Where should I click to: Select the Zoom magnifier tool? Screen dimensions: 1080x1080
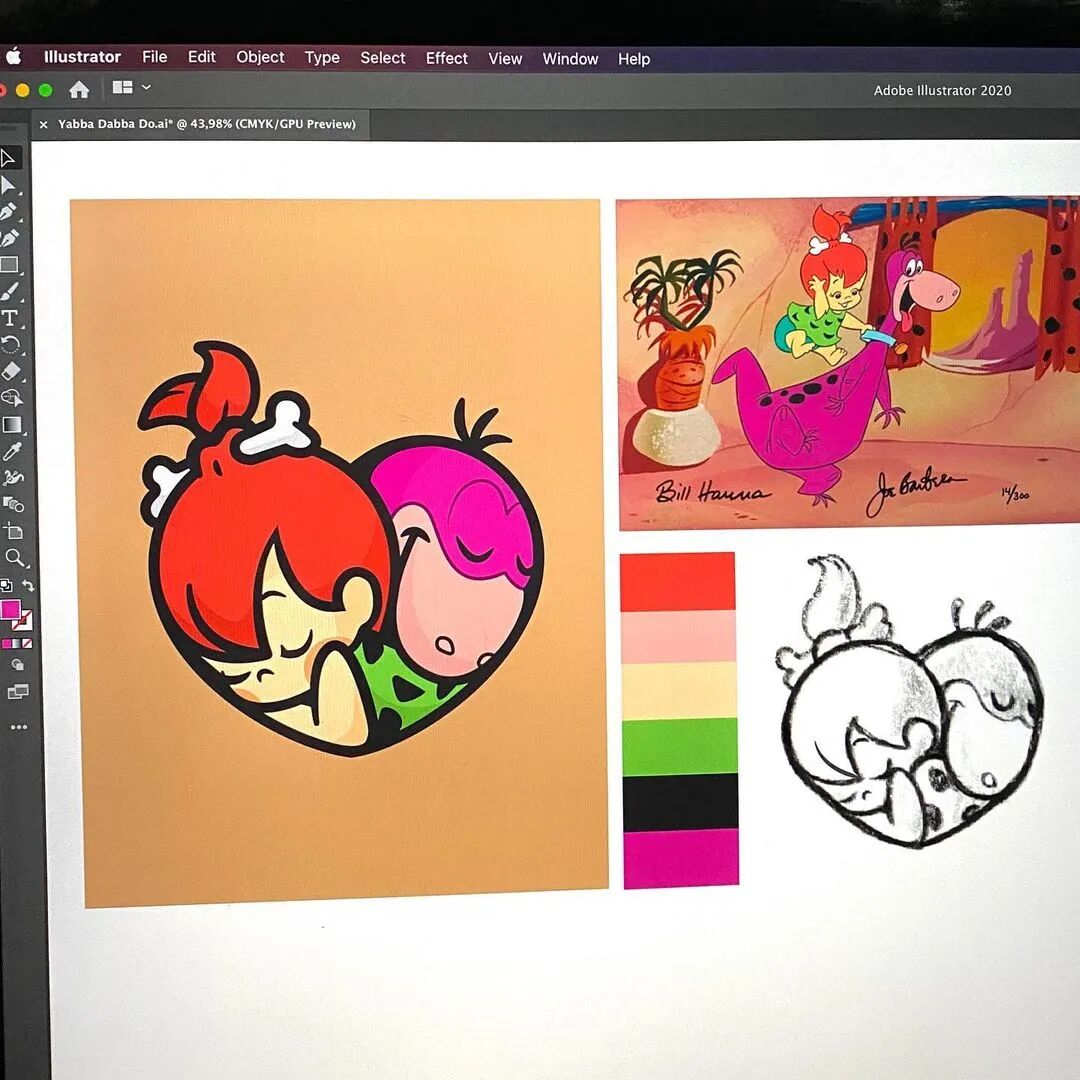[15, 557]
